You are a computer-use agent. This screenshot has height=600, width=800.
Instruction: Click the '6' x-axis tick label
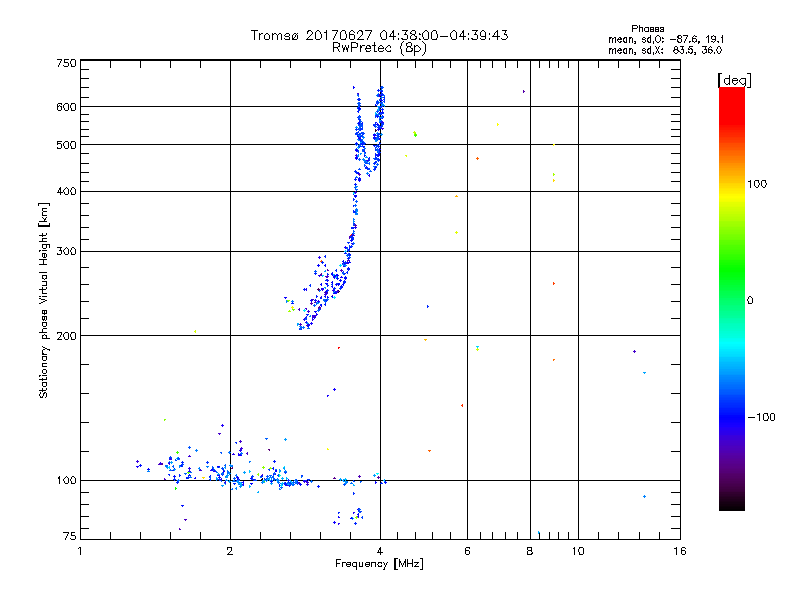tap(467, 551)
